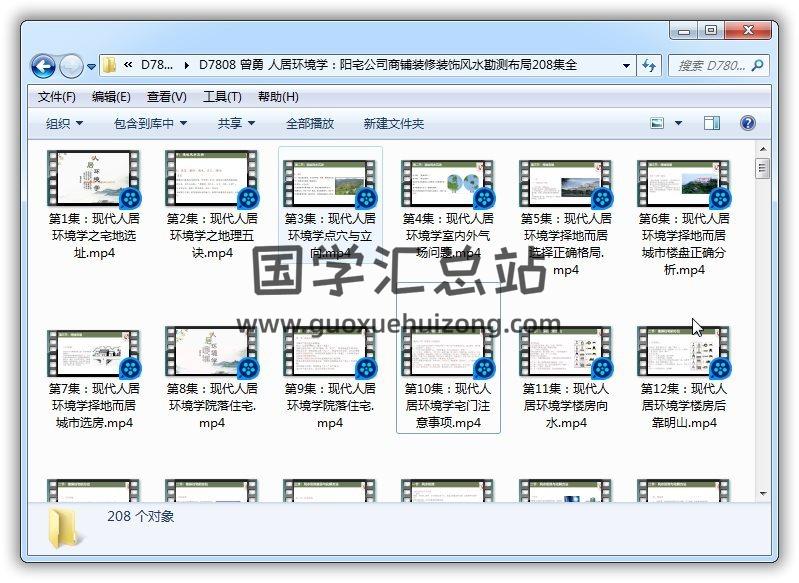Click the vertical scrollbar thumb
The width and height of the screenshot is (799, 583).
point(763,168)
